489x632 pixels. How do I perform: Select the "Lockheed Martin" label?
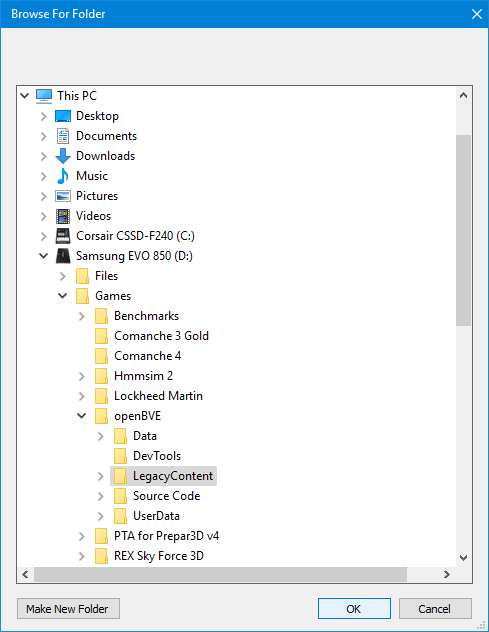[158, 396]
